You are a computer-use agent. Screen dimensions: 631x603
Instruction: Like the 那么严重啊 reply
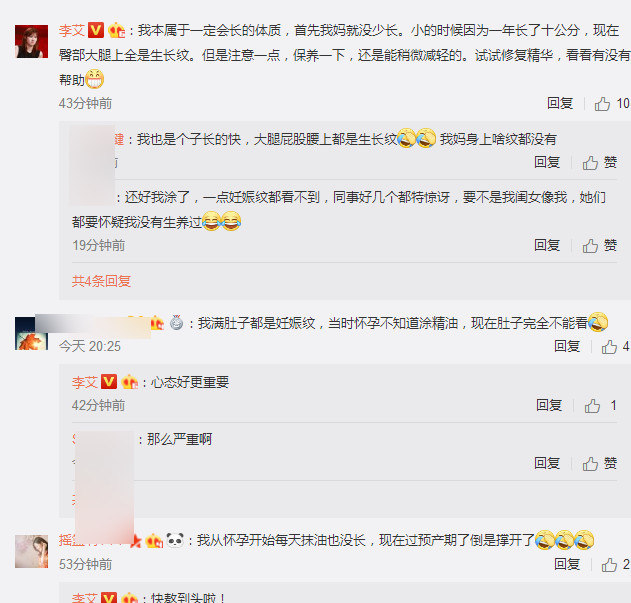(600, 464)
